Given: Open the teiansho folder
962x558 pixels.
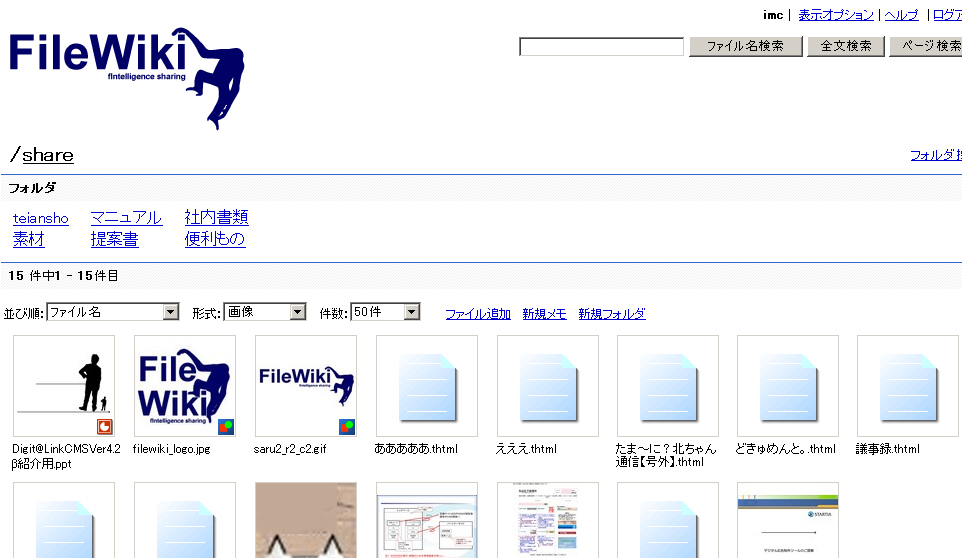Looking at the screenshot, I should point(40,218).
